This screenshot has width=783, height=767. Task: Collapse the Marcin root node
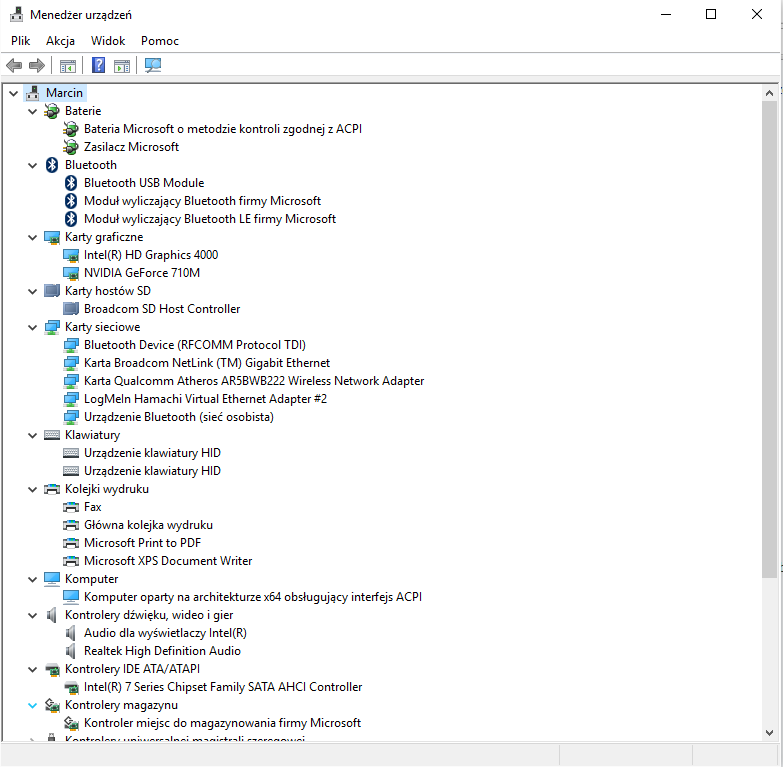click(13, 93)
